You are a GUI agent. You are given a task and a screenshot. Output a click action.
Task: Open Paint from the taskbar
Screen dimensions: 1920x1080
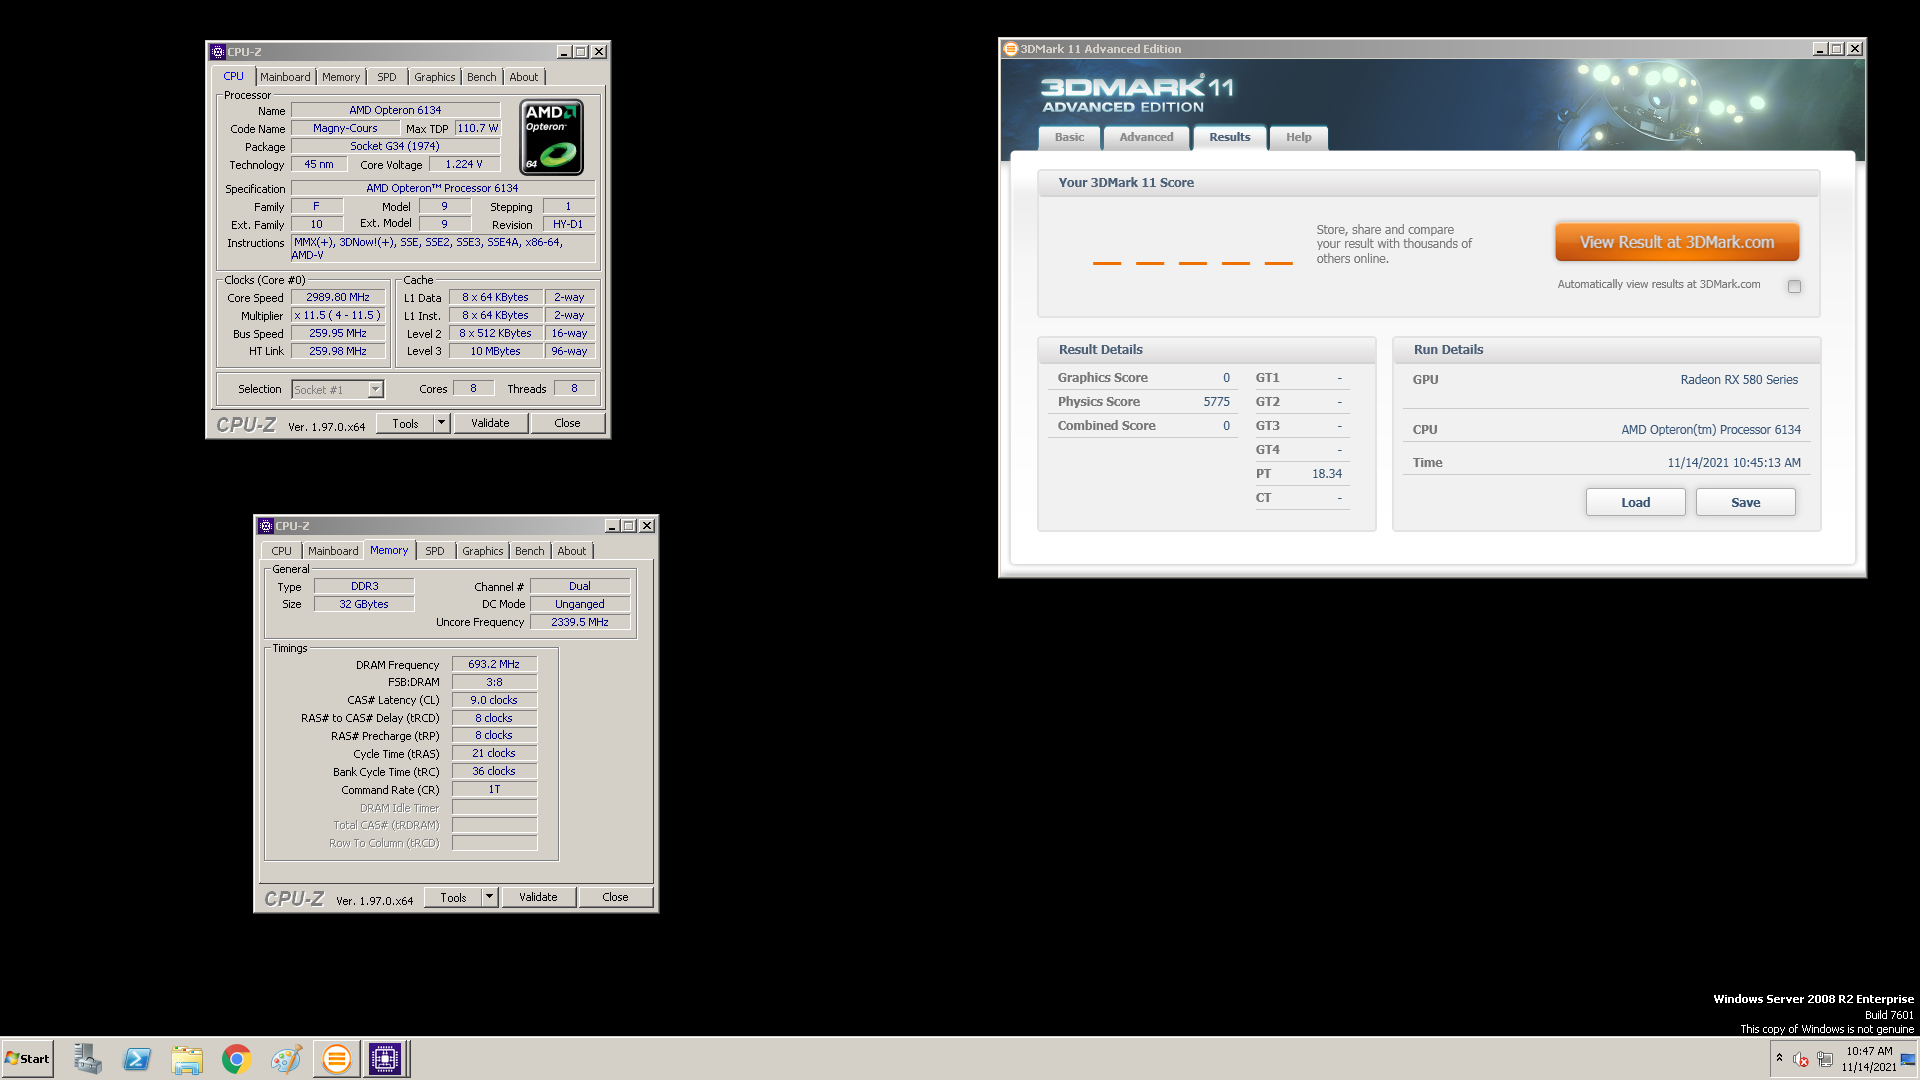coord(287,1059)
